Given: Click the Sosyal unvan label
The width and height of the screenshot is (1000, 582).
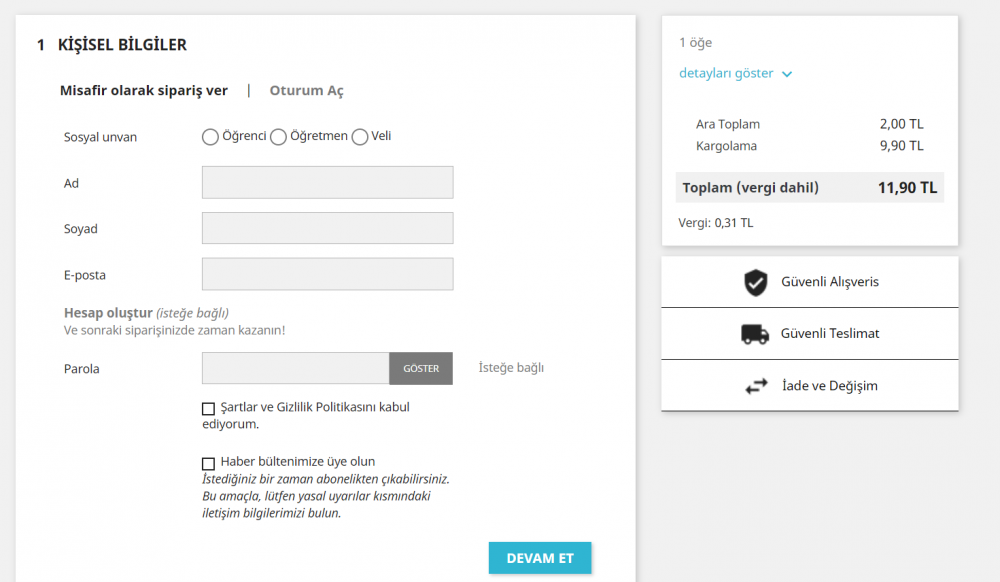Looking at the screenshot, I should point(100,137).
